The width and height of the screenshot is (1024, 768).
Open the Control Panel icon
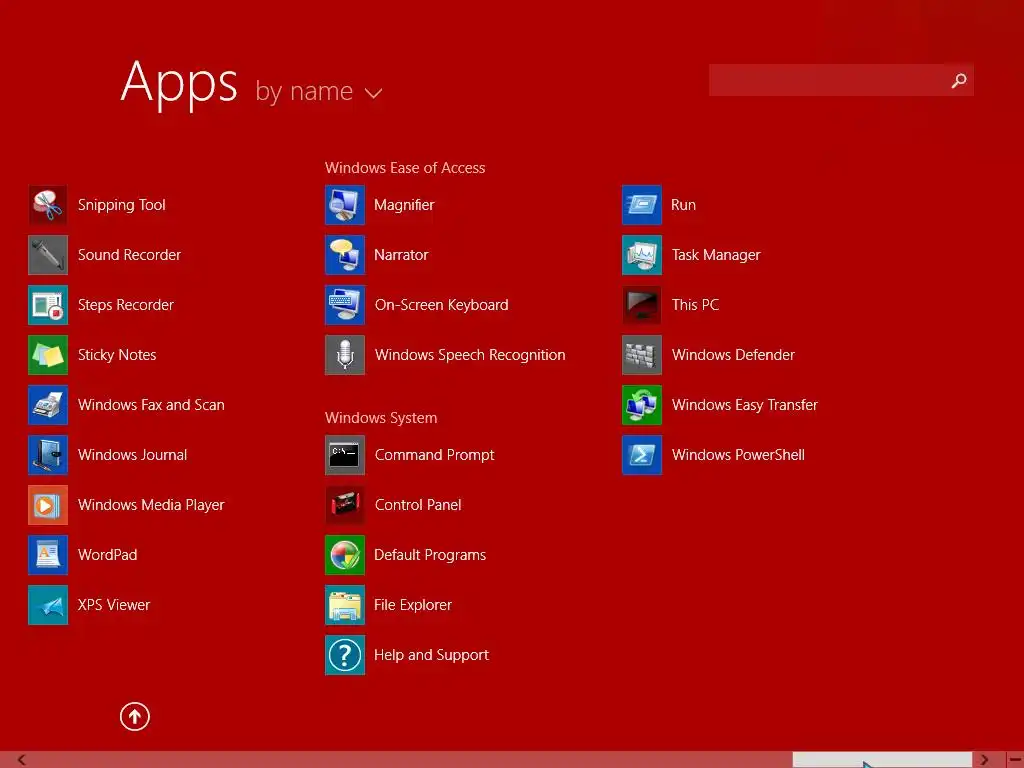345,505
